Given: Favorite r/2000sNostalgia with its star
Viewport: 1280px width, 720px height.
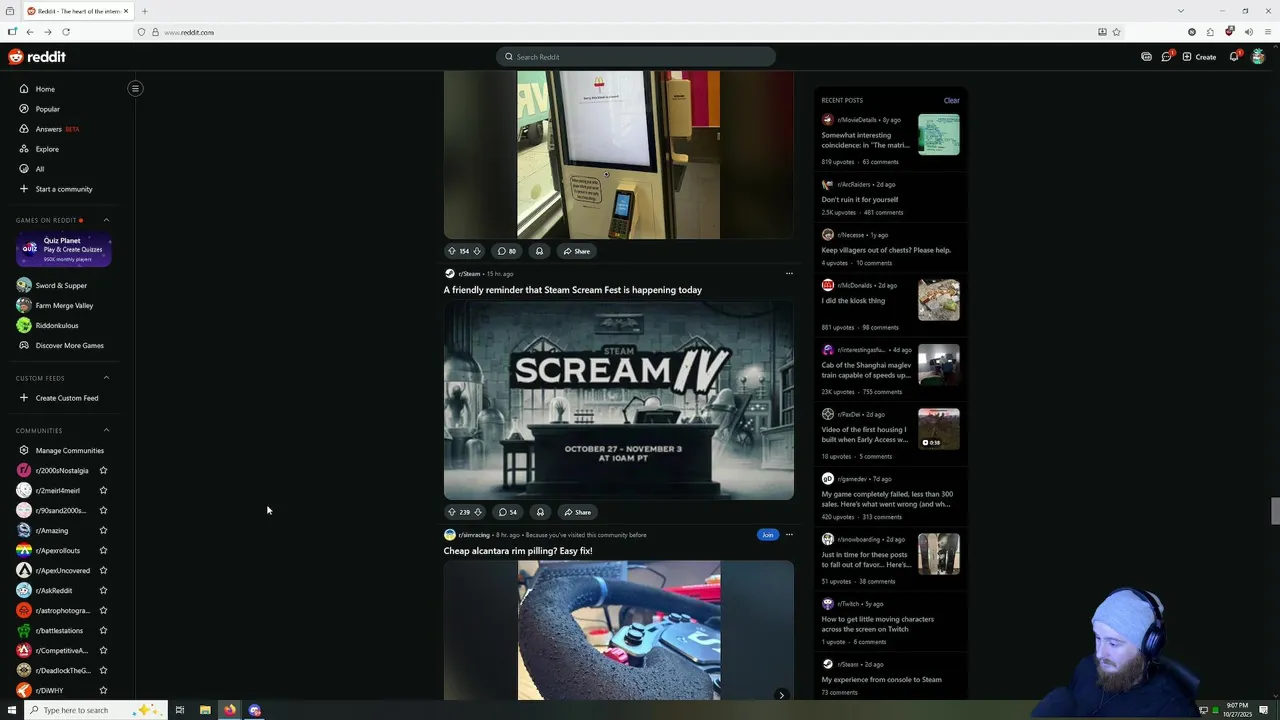Looking at the screenshot, I should [x=103, y=470].
